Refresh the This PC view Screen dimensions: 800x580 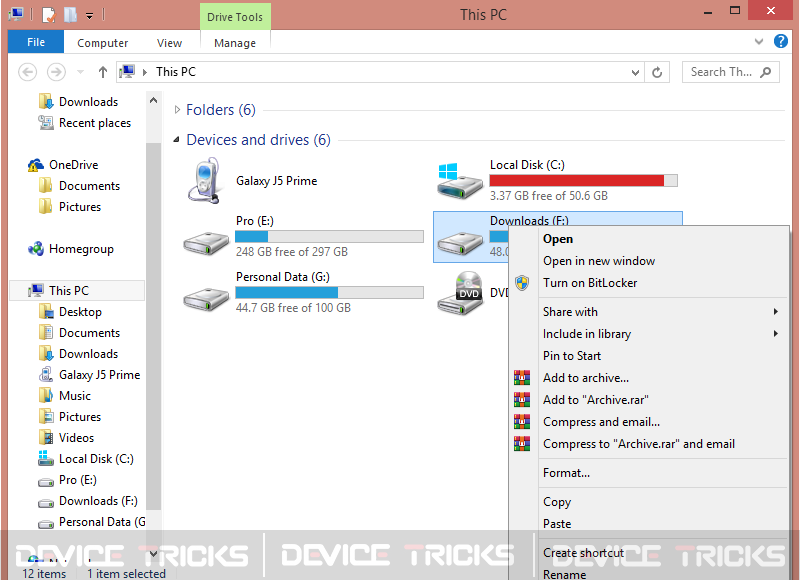pyautogui.click(x=657, y=72)
